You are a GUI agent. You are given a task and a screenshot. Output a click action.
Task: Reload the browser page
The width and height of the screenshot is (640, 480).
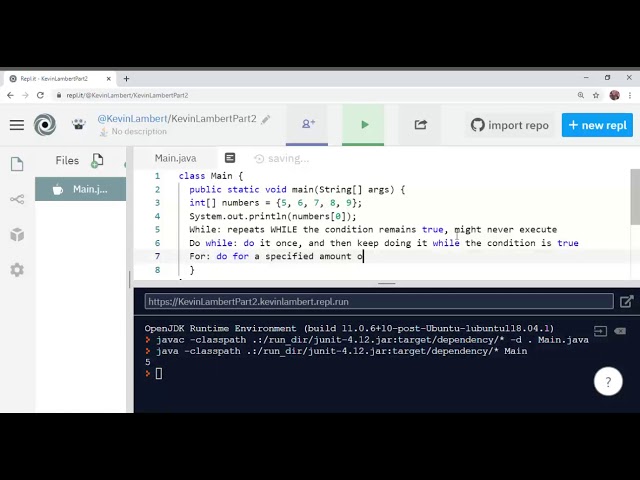click(40, 95)
